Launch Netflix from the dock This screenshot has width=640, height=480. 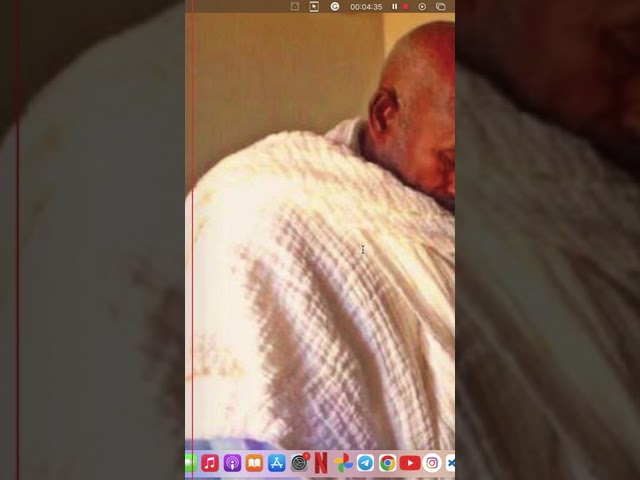[321, 463]
